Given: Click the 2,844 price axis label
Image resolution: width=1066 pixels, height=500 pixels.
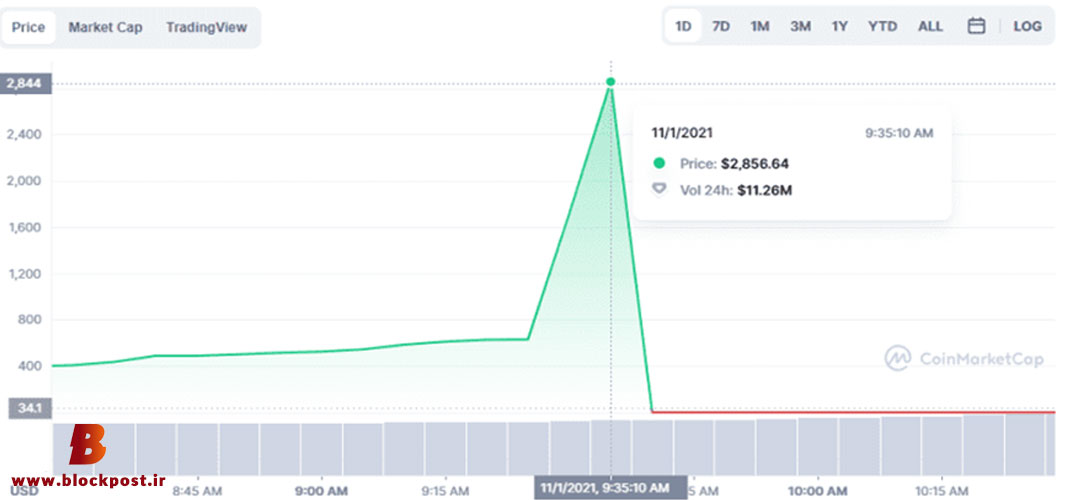Looking at the screenshot, I should tap(24, 84).
